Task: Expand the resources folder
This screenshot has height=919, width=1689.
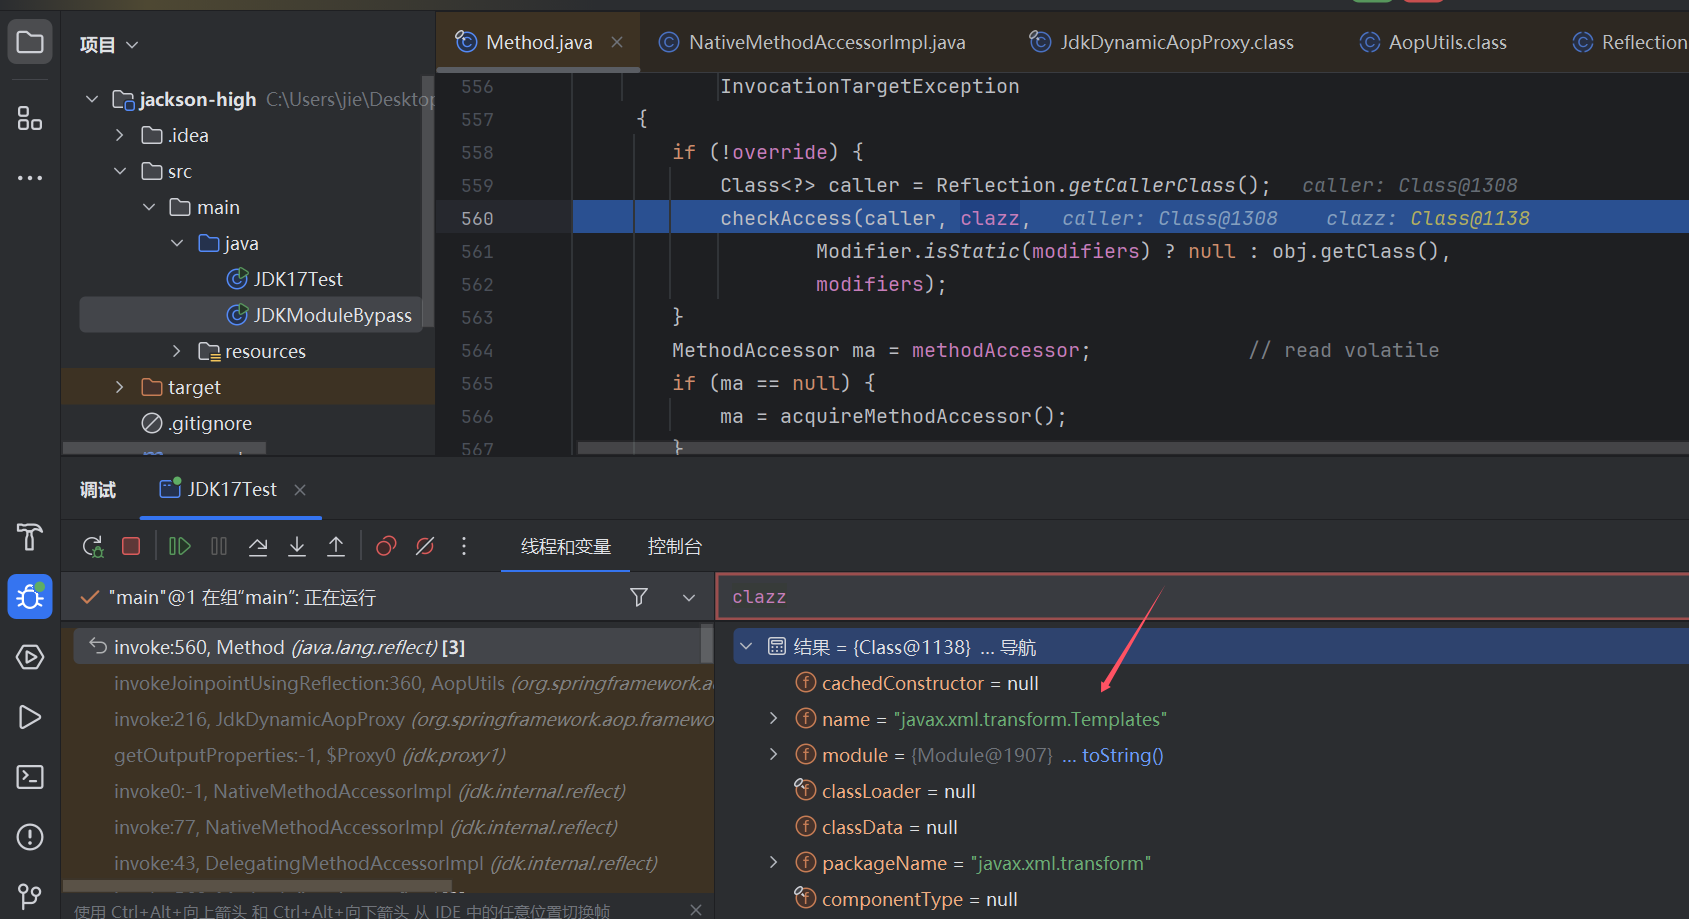Action: pyautogui.click(x=177, y=351)
